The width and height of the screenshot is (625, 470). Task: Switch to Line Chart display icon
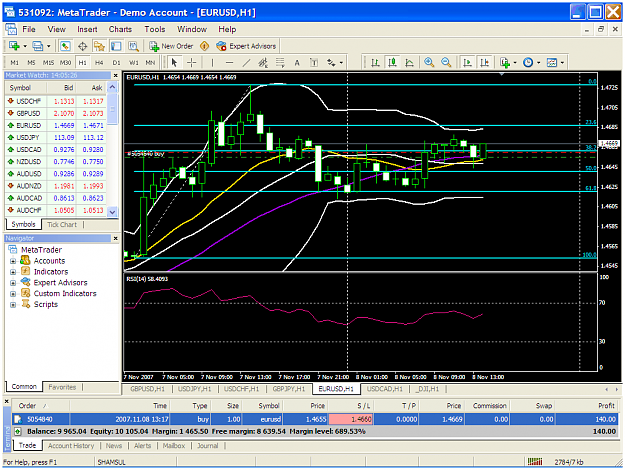409,63
